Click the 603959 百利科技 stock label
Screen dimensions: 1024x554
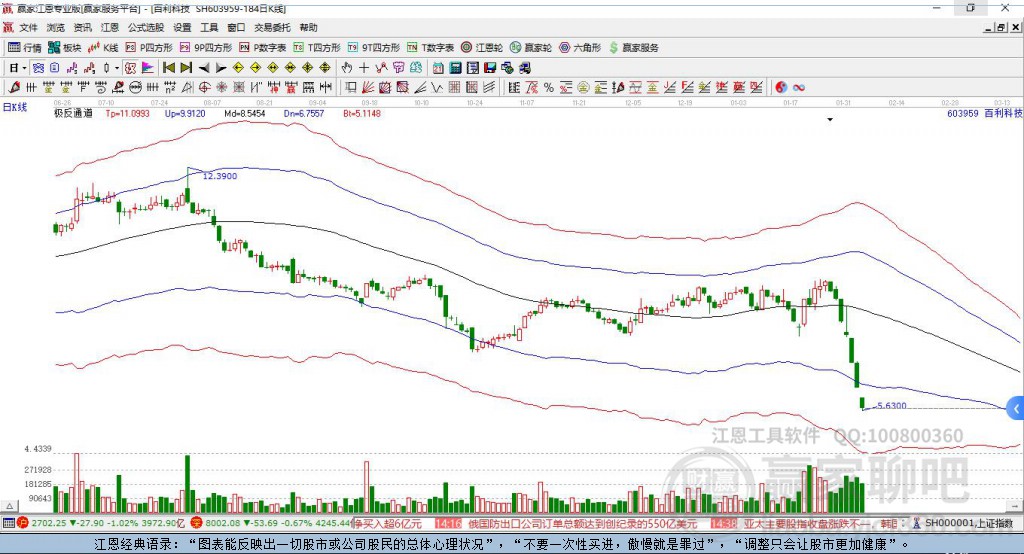[x=984, y=113]
